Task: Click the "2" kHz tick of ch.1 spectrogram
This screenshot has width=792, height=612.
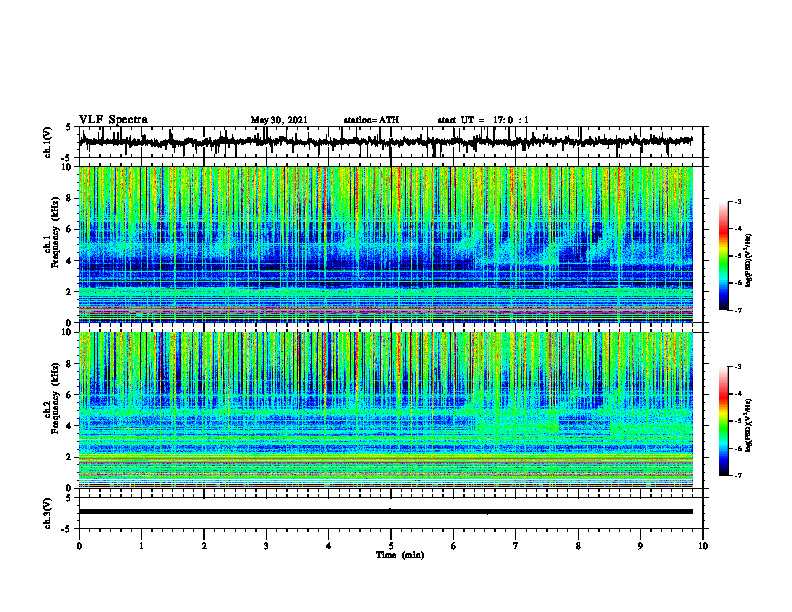Action: 70,291
